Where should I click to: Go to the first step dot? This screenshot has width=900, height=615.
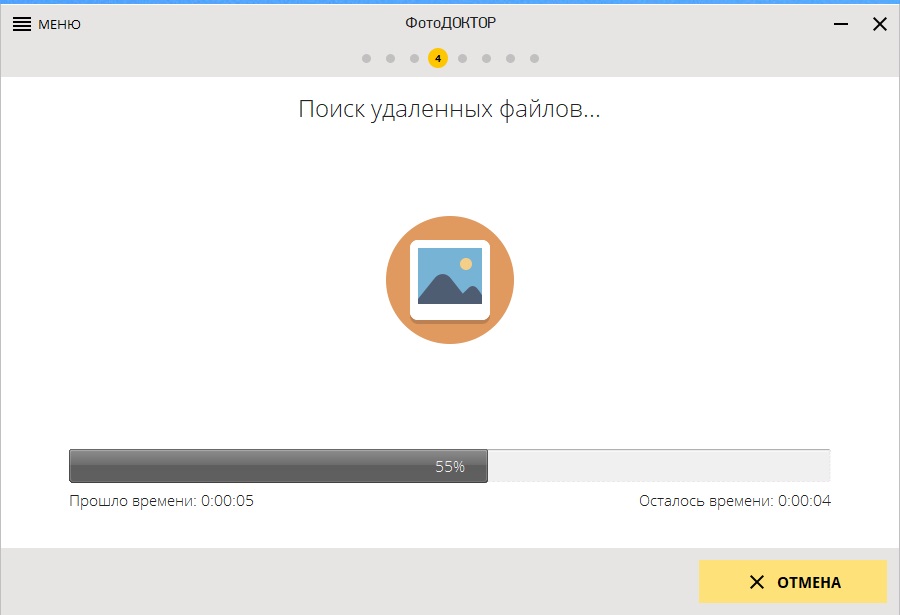click(x=366, y=58)
